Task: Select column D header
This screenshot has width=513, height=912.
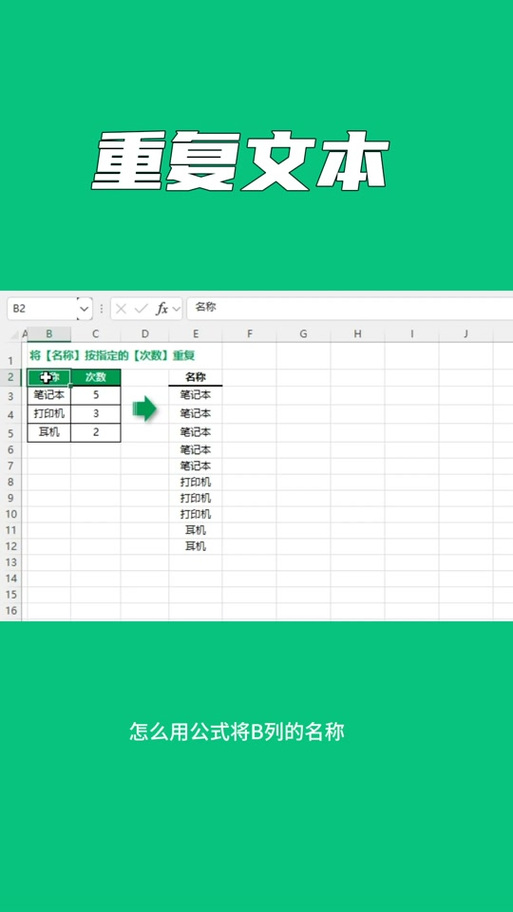Action: pos(145,334)
